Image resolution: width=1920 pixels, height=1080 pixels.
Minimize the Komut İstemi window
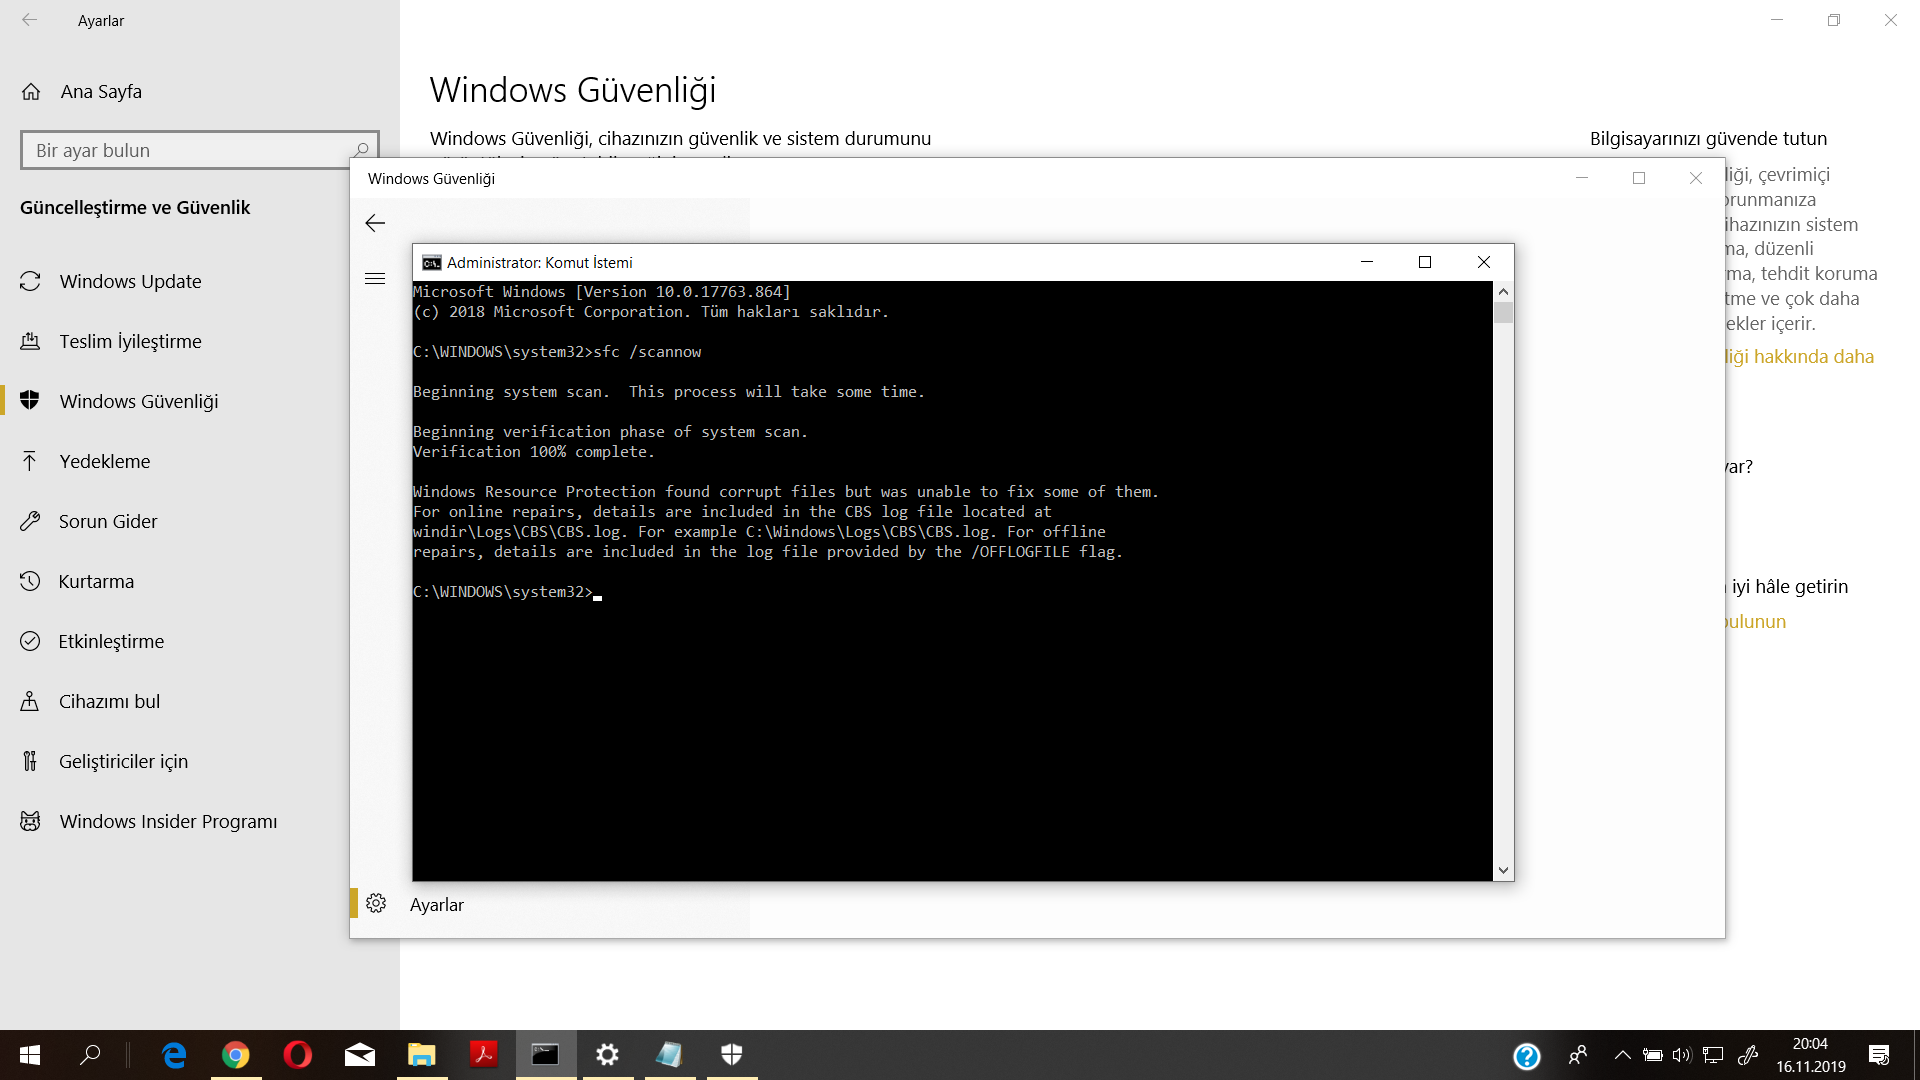1367,262
